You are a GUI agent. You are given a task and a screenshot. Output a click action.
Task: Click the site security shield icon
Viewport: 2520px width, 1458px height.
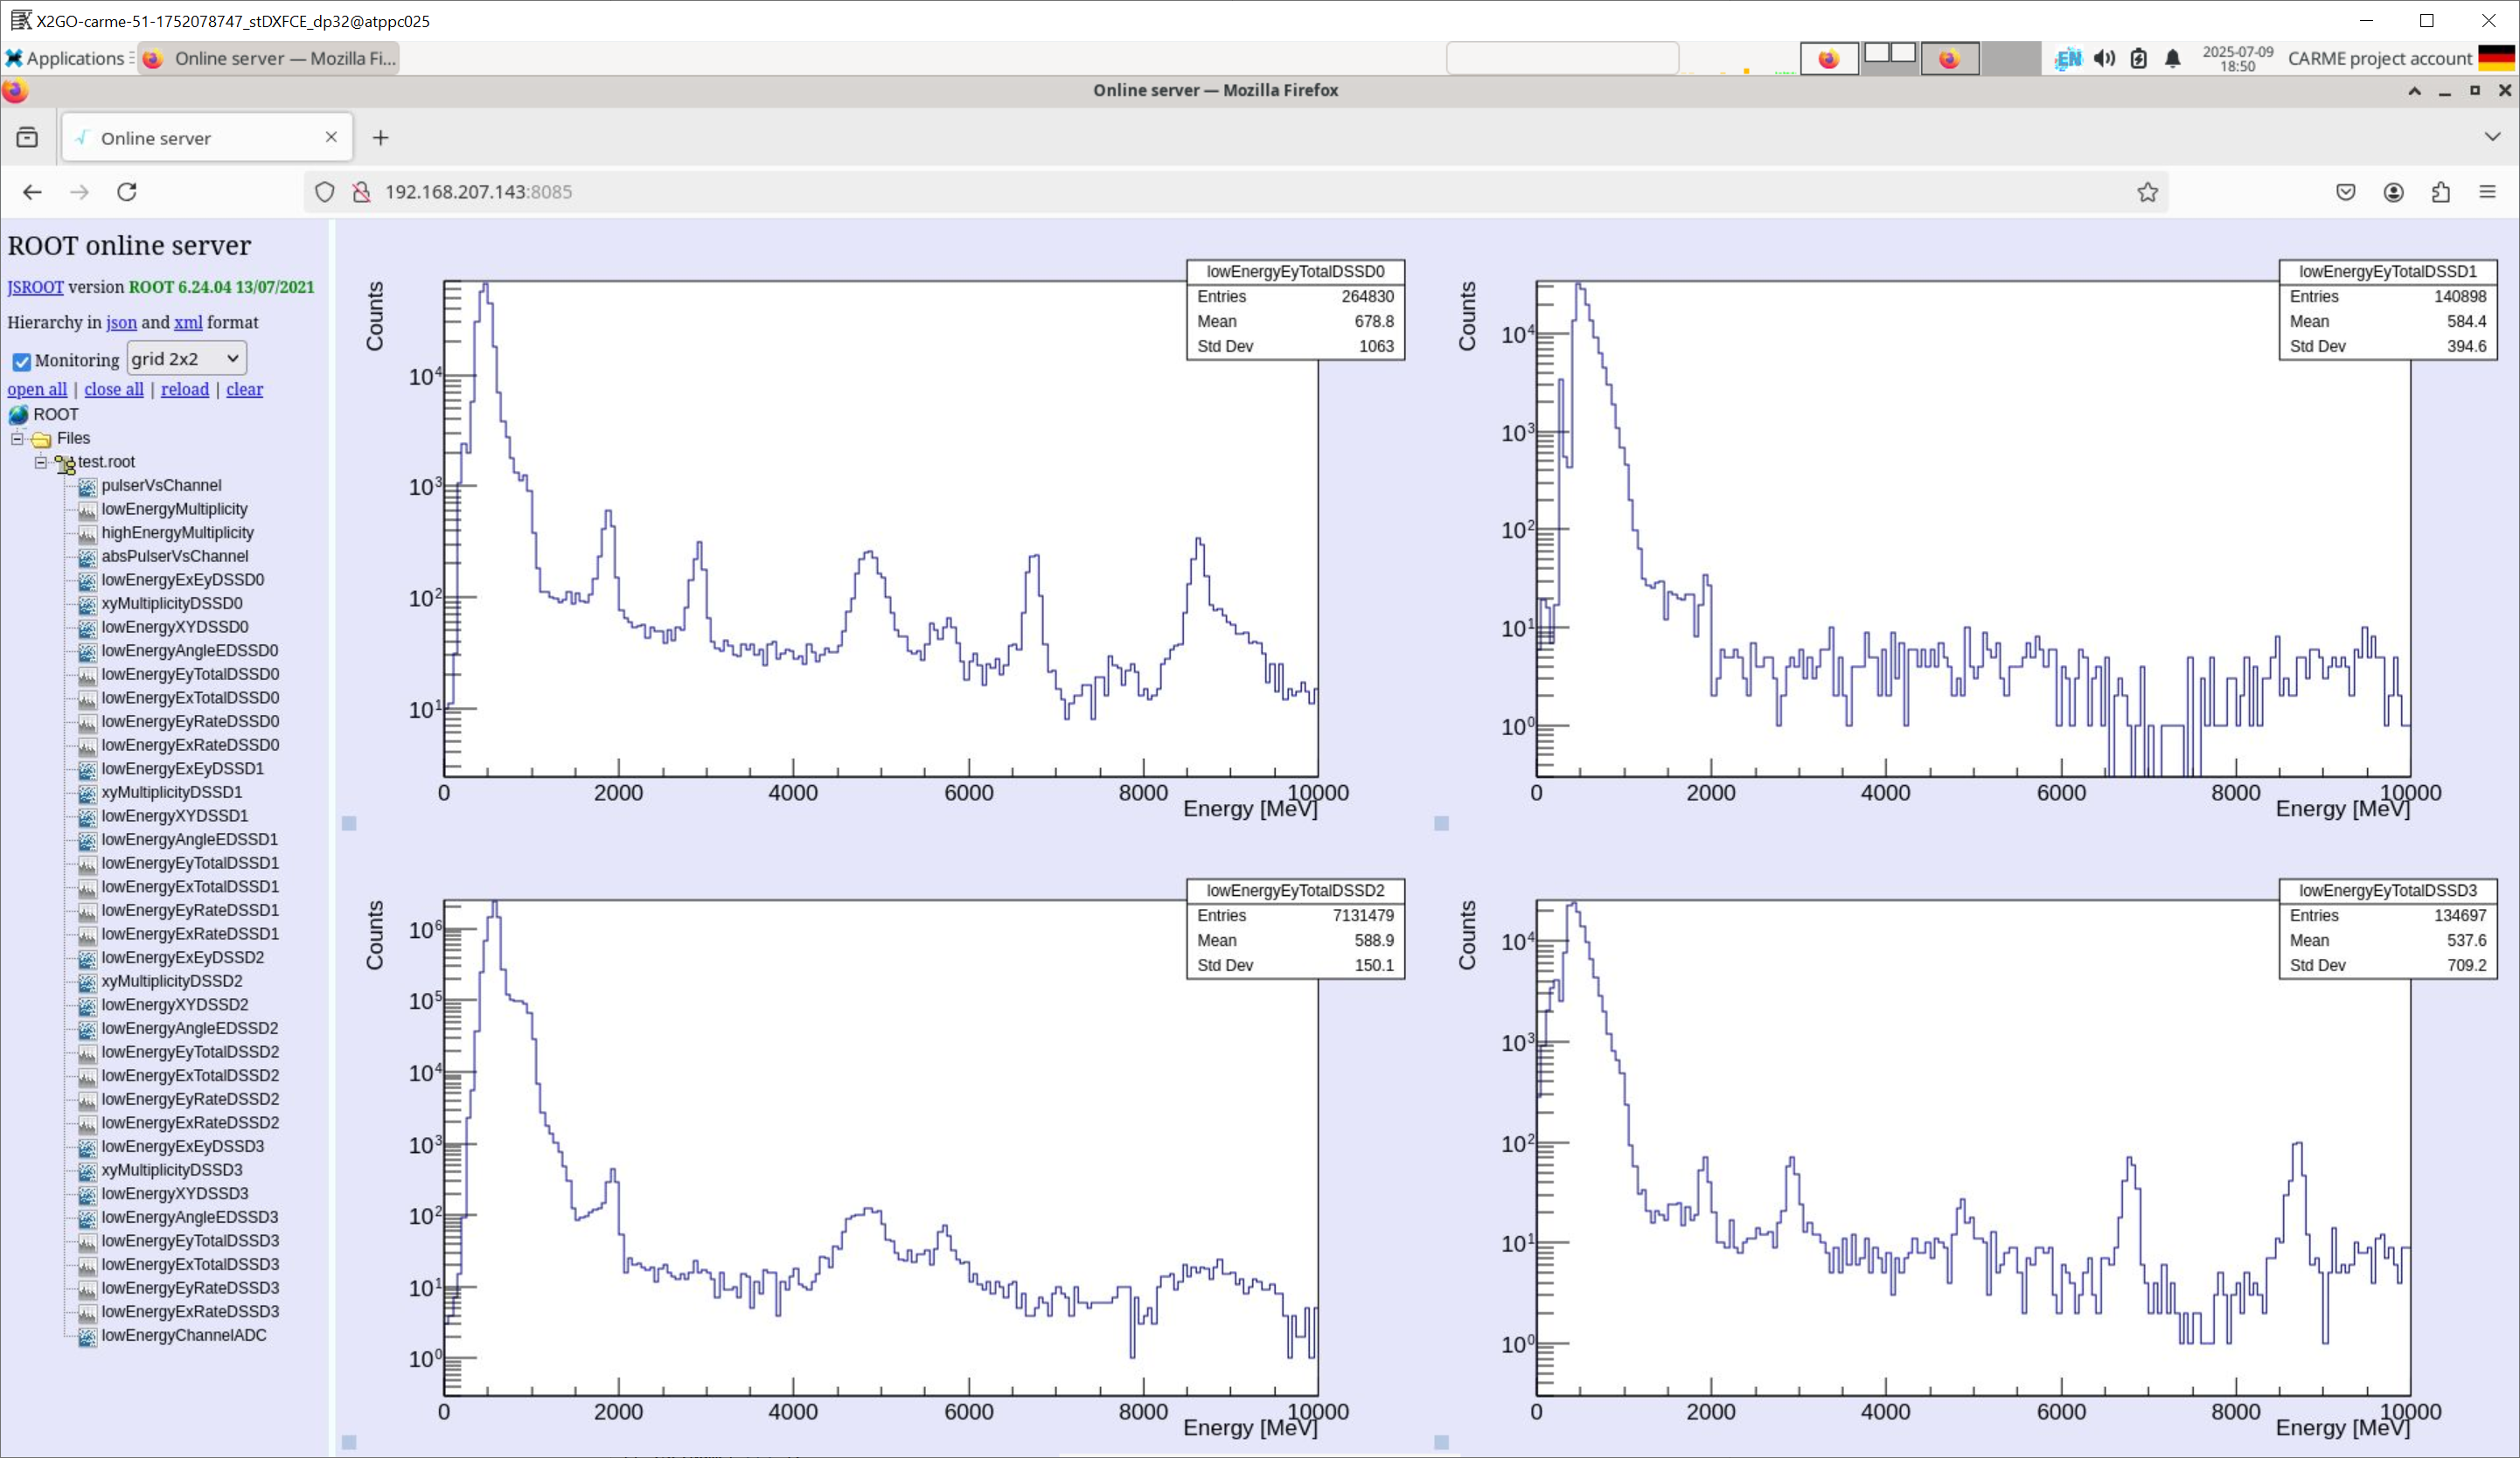pyautogui.click(x=324, y=192)
